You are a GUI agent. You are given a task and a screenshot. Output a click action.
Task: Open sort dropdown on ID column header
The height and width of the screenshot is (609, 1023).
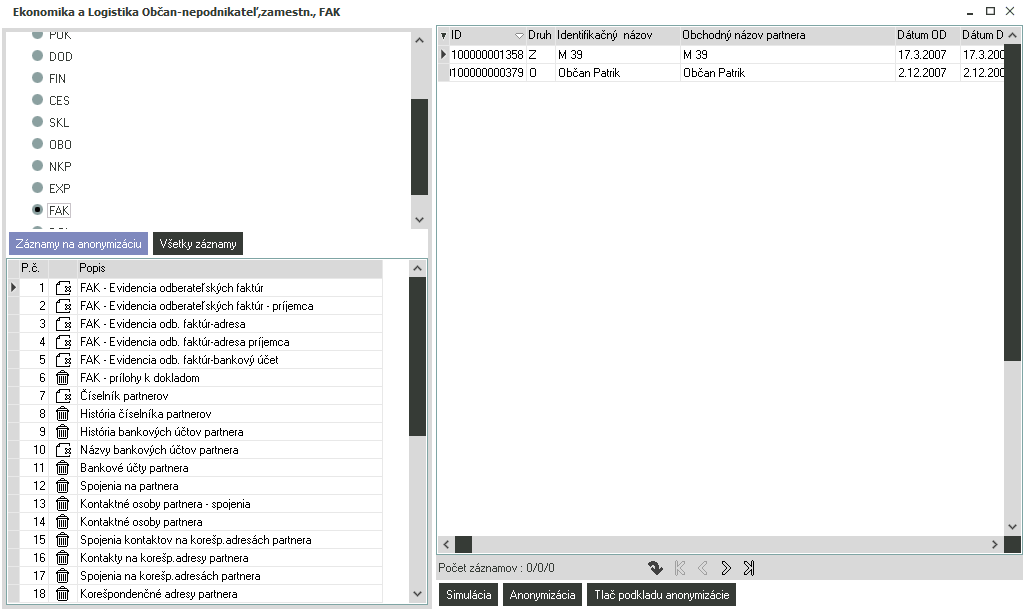(x=519, y=36)
